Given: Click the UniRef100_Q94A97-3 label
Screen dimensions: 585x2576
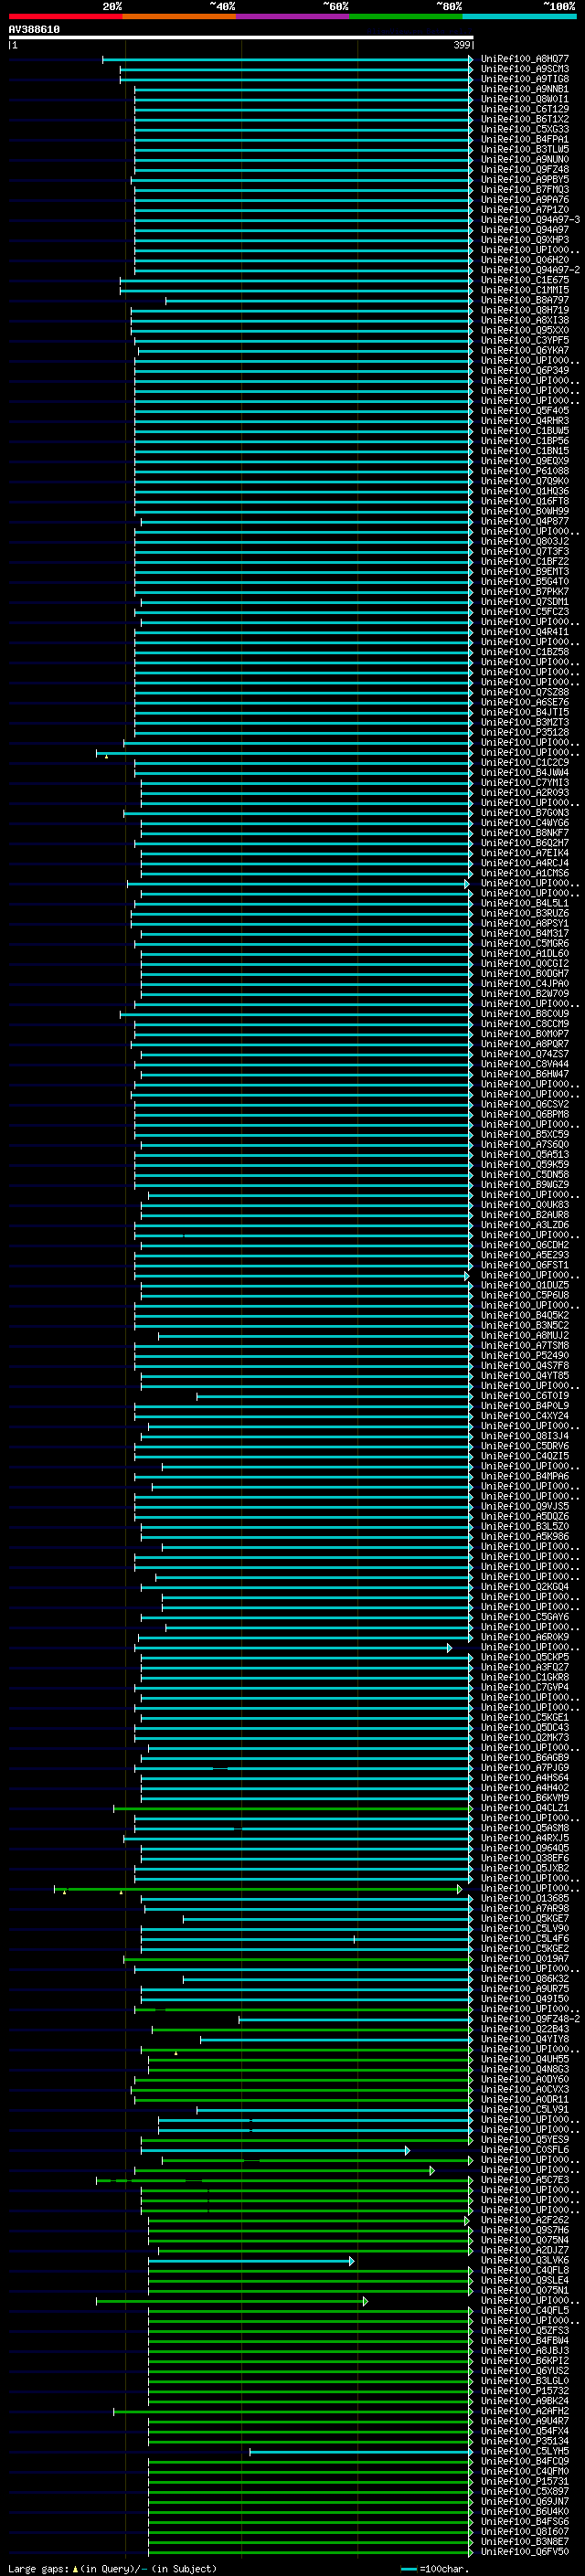Looking at the screenshot, I should [x=530, y=220].
